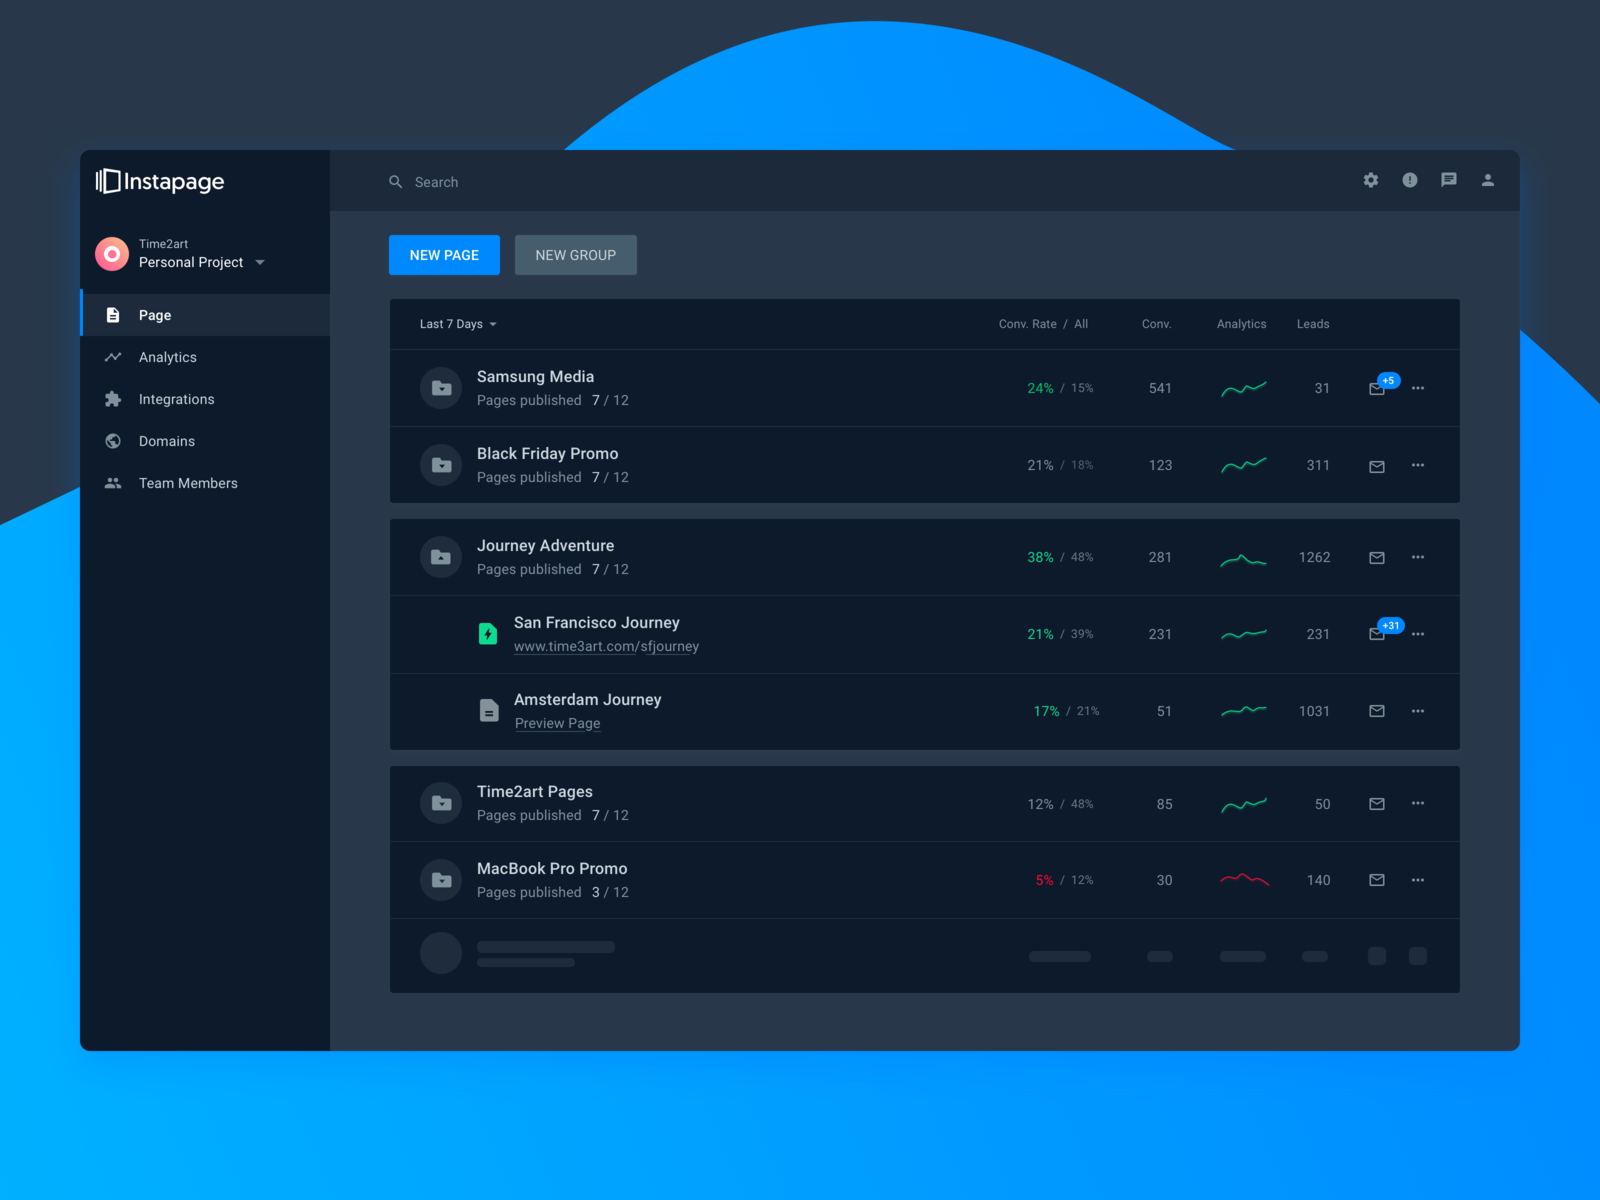
Task: Click the All label in the header
Action: (x=1081, y=324)
